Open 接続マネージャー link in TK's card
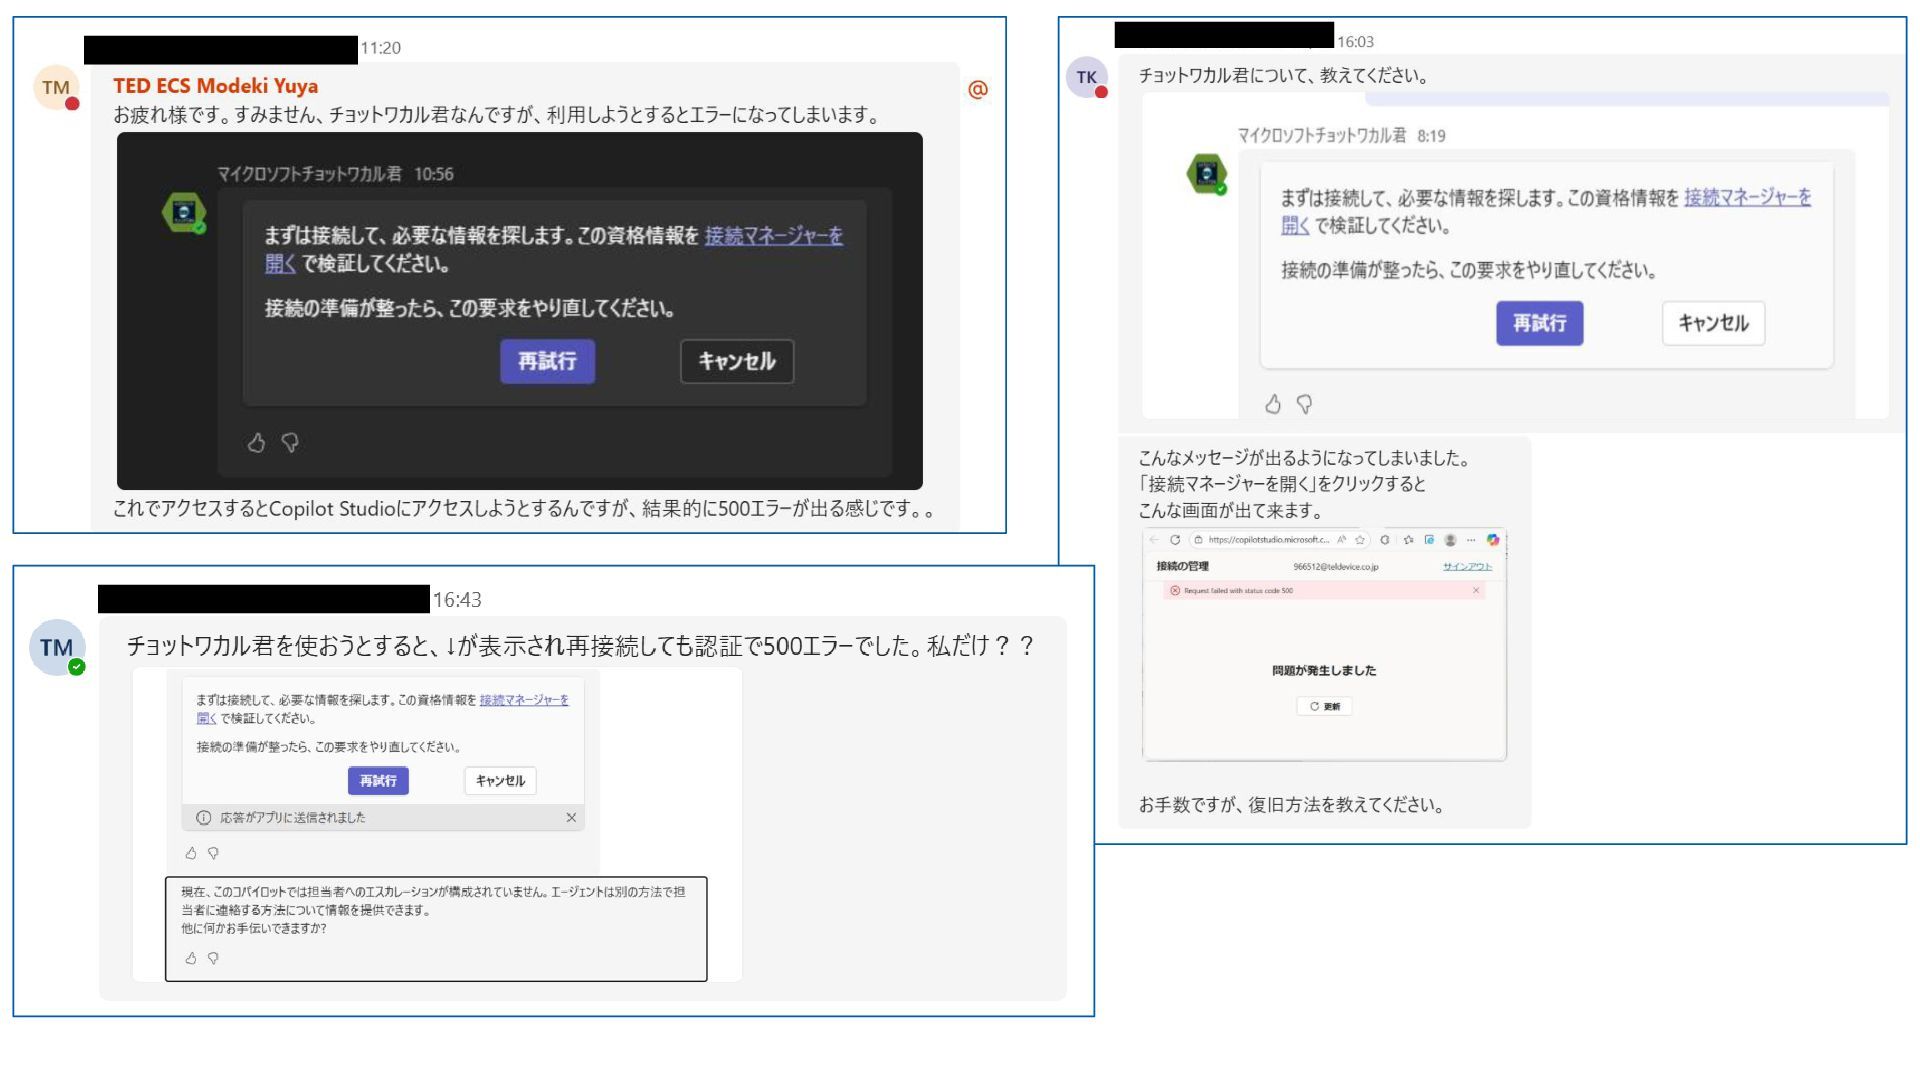1920x1080 pixels. (x=1746, y=198)
